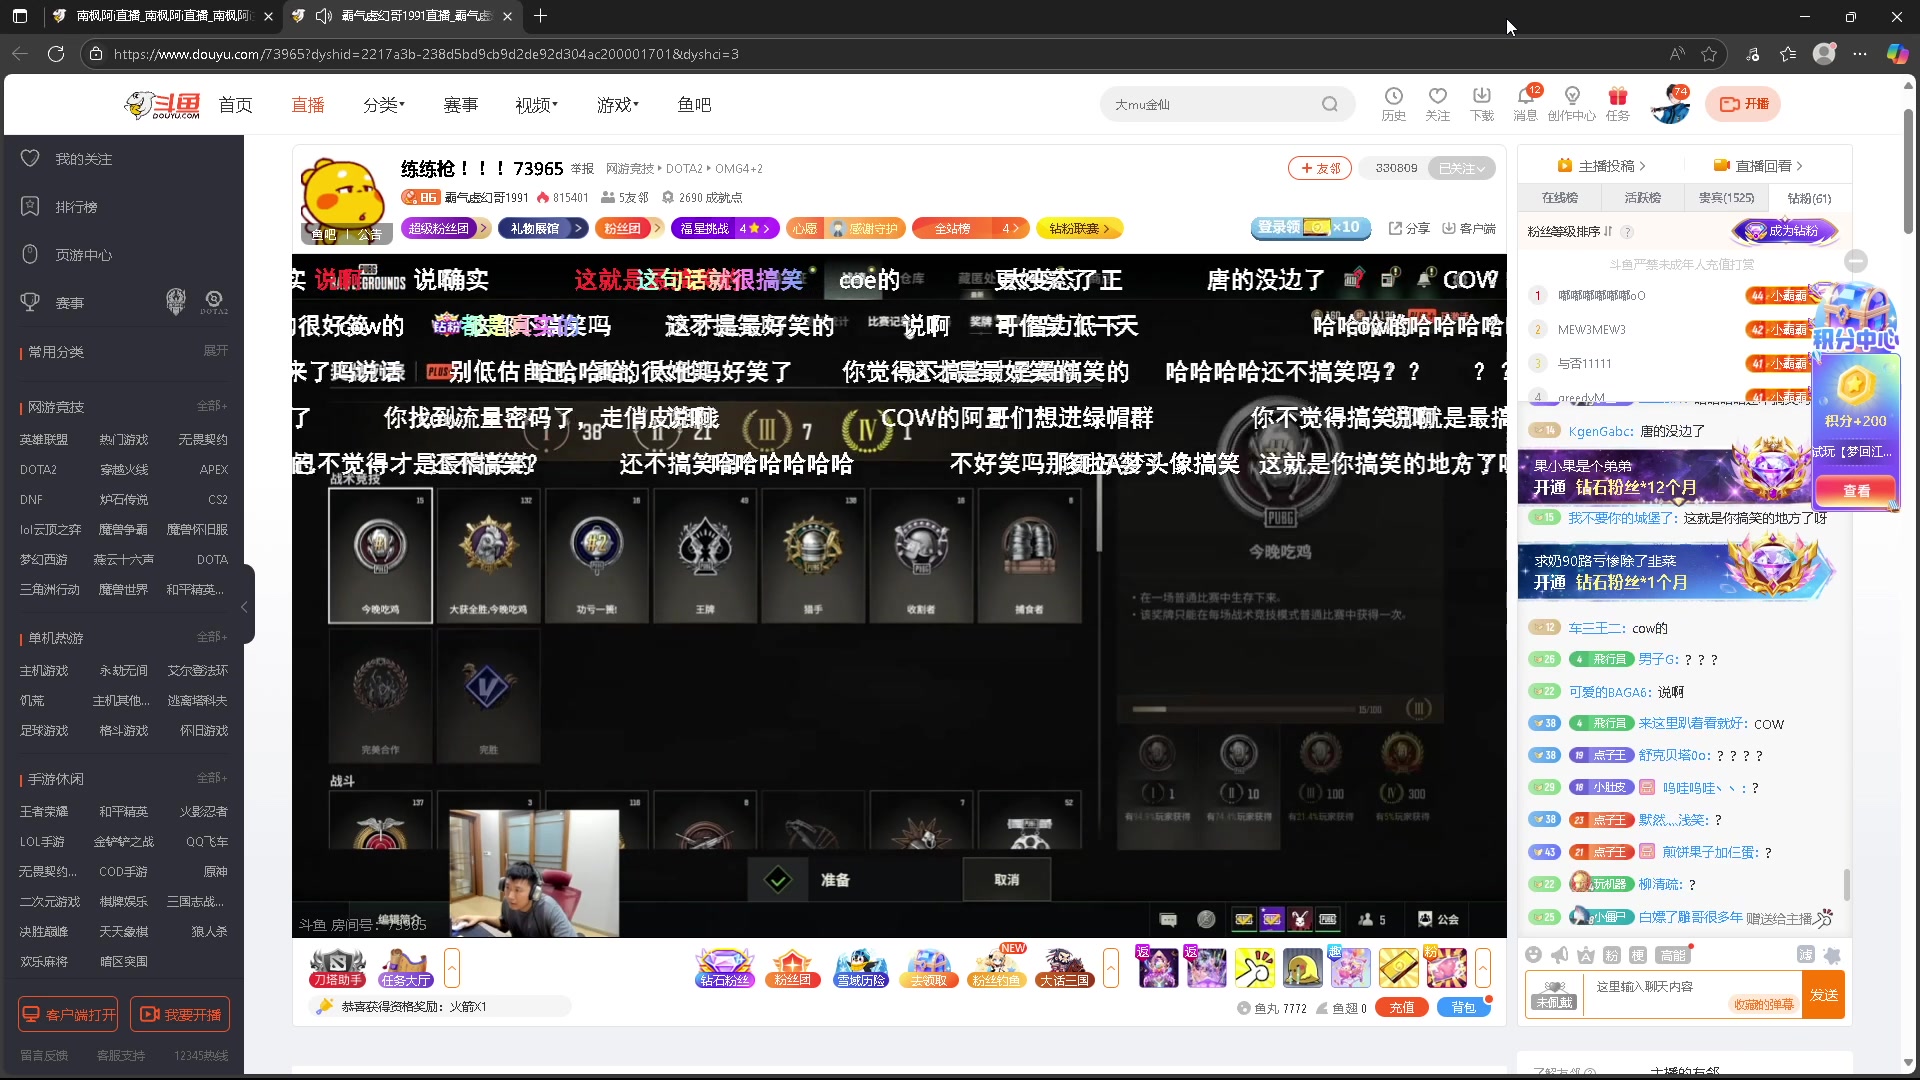Open the emoji picker in chat
This screenshot has height=1080, width=1920.
click(x=1534, y=955)
